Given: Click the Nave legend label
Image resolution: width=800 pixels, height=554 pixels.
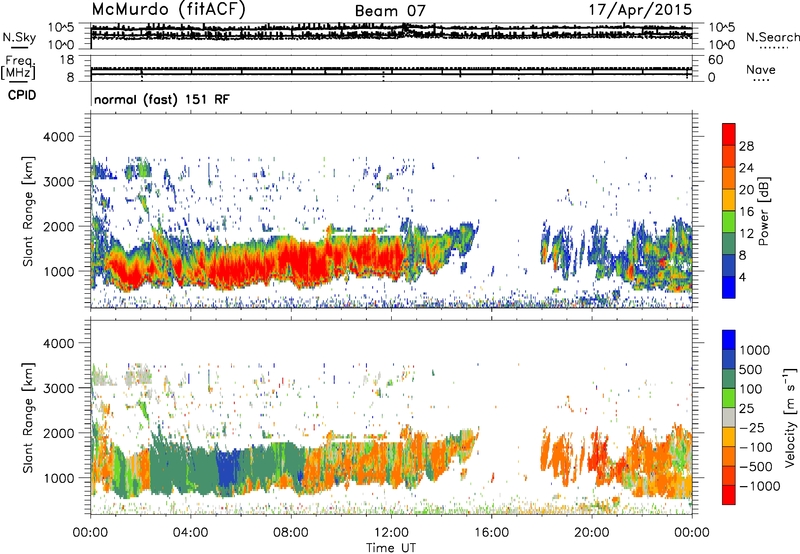Looking at the screenshot, I should click(x=761, y=70).
